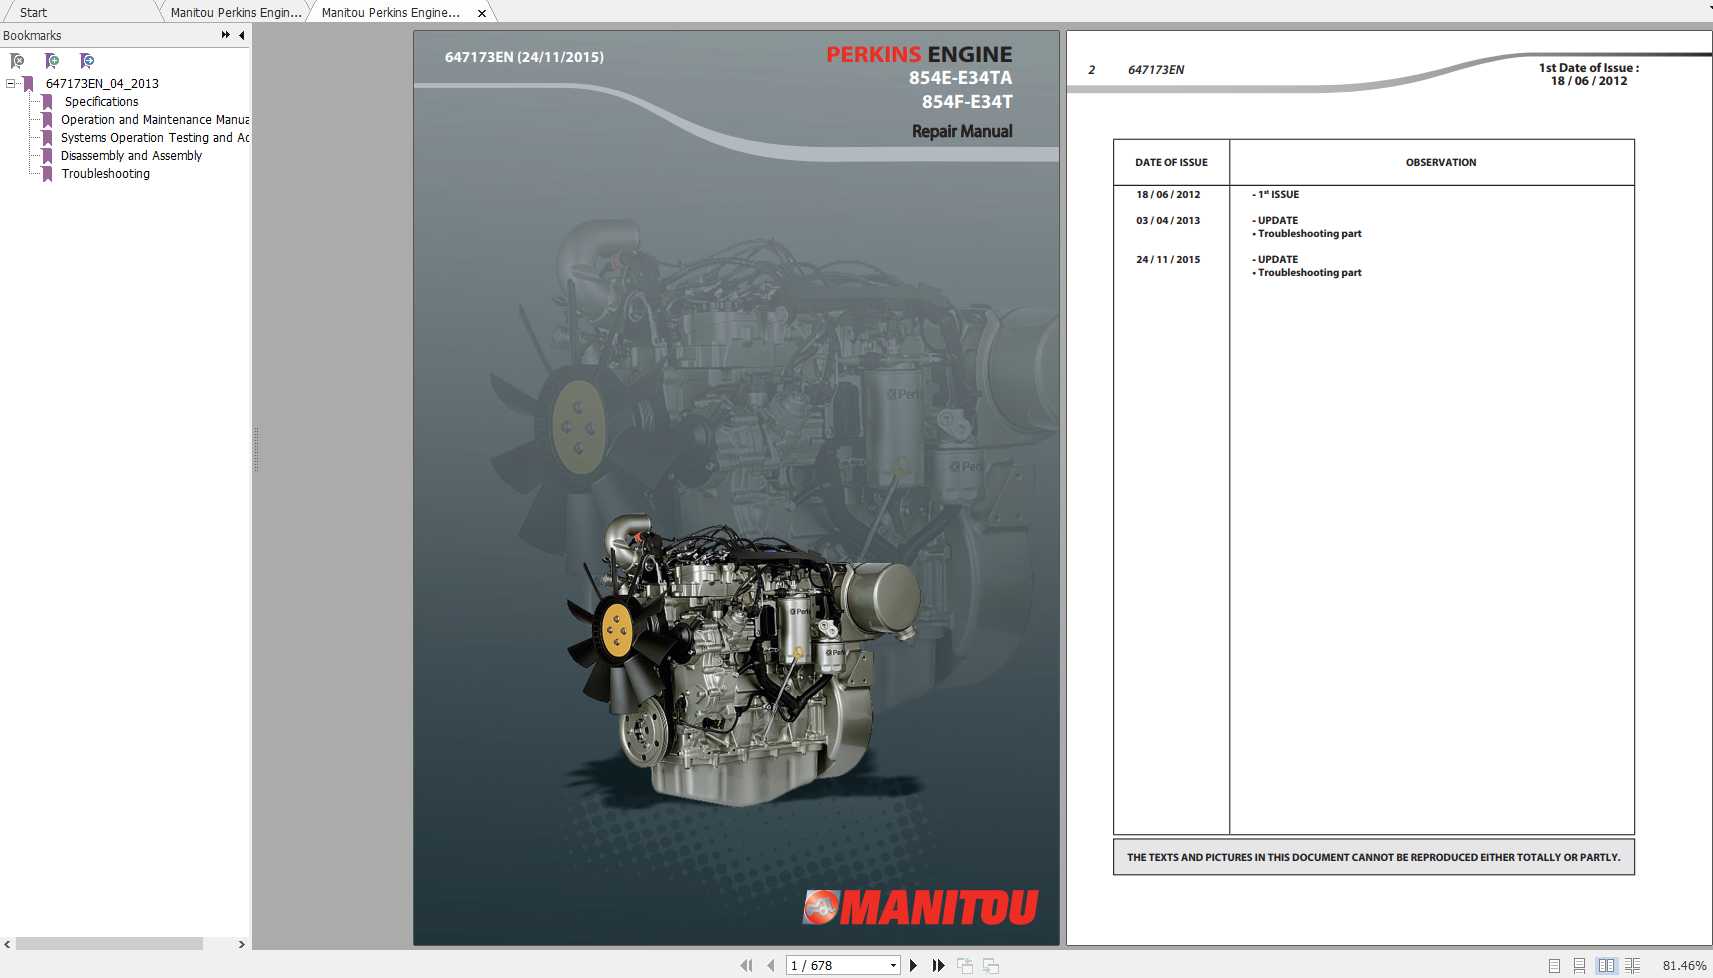Click the next view icon in navigation bar

pos(991,965)
